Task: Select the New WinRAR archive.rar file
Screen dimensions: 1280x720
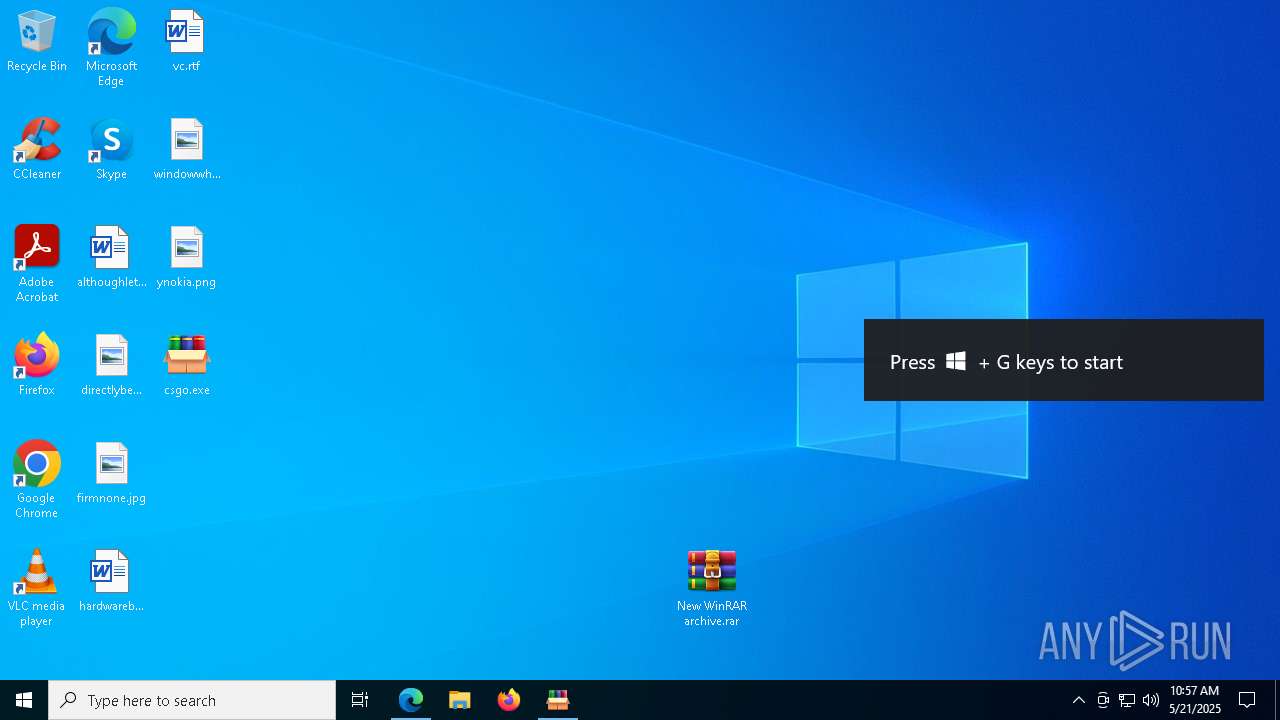Action: click(712, 588)
